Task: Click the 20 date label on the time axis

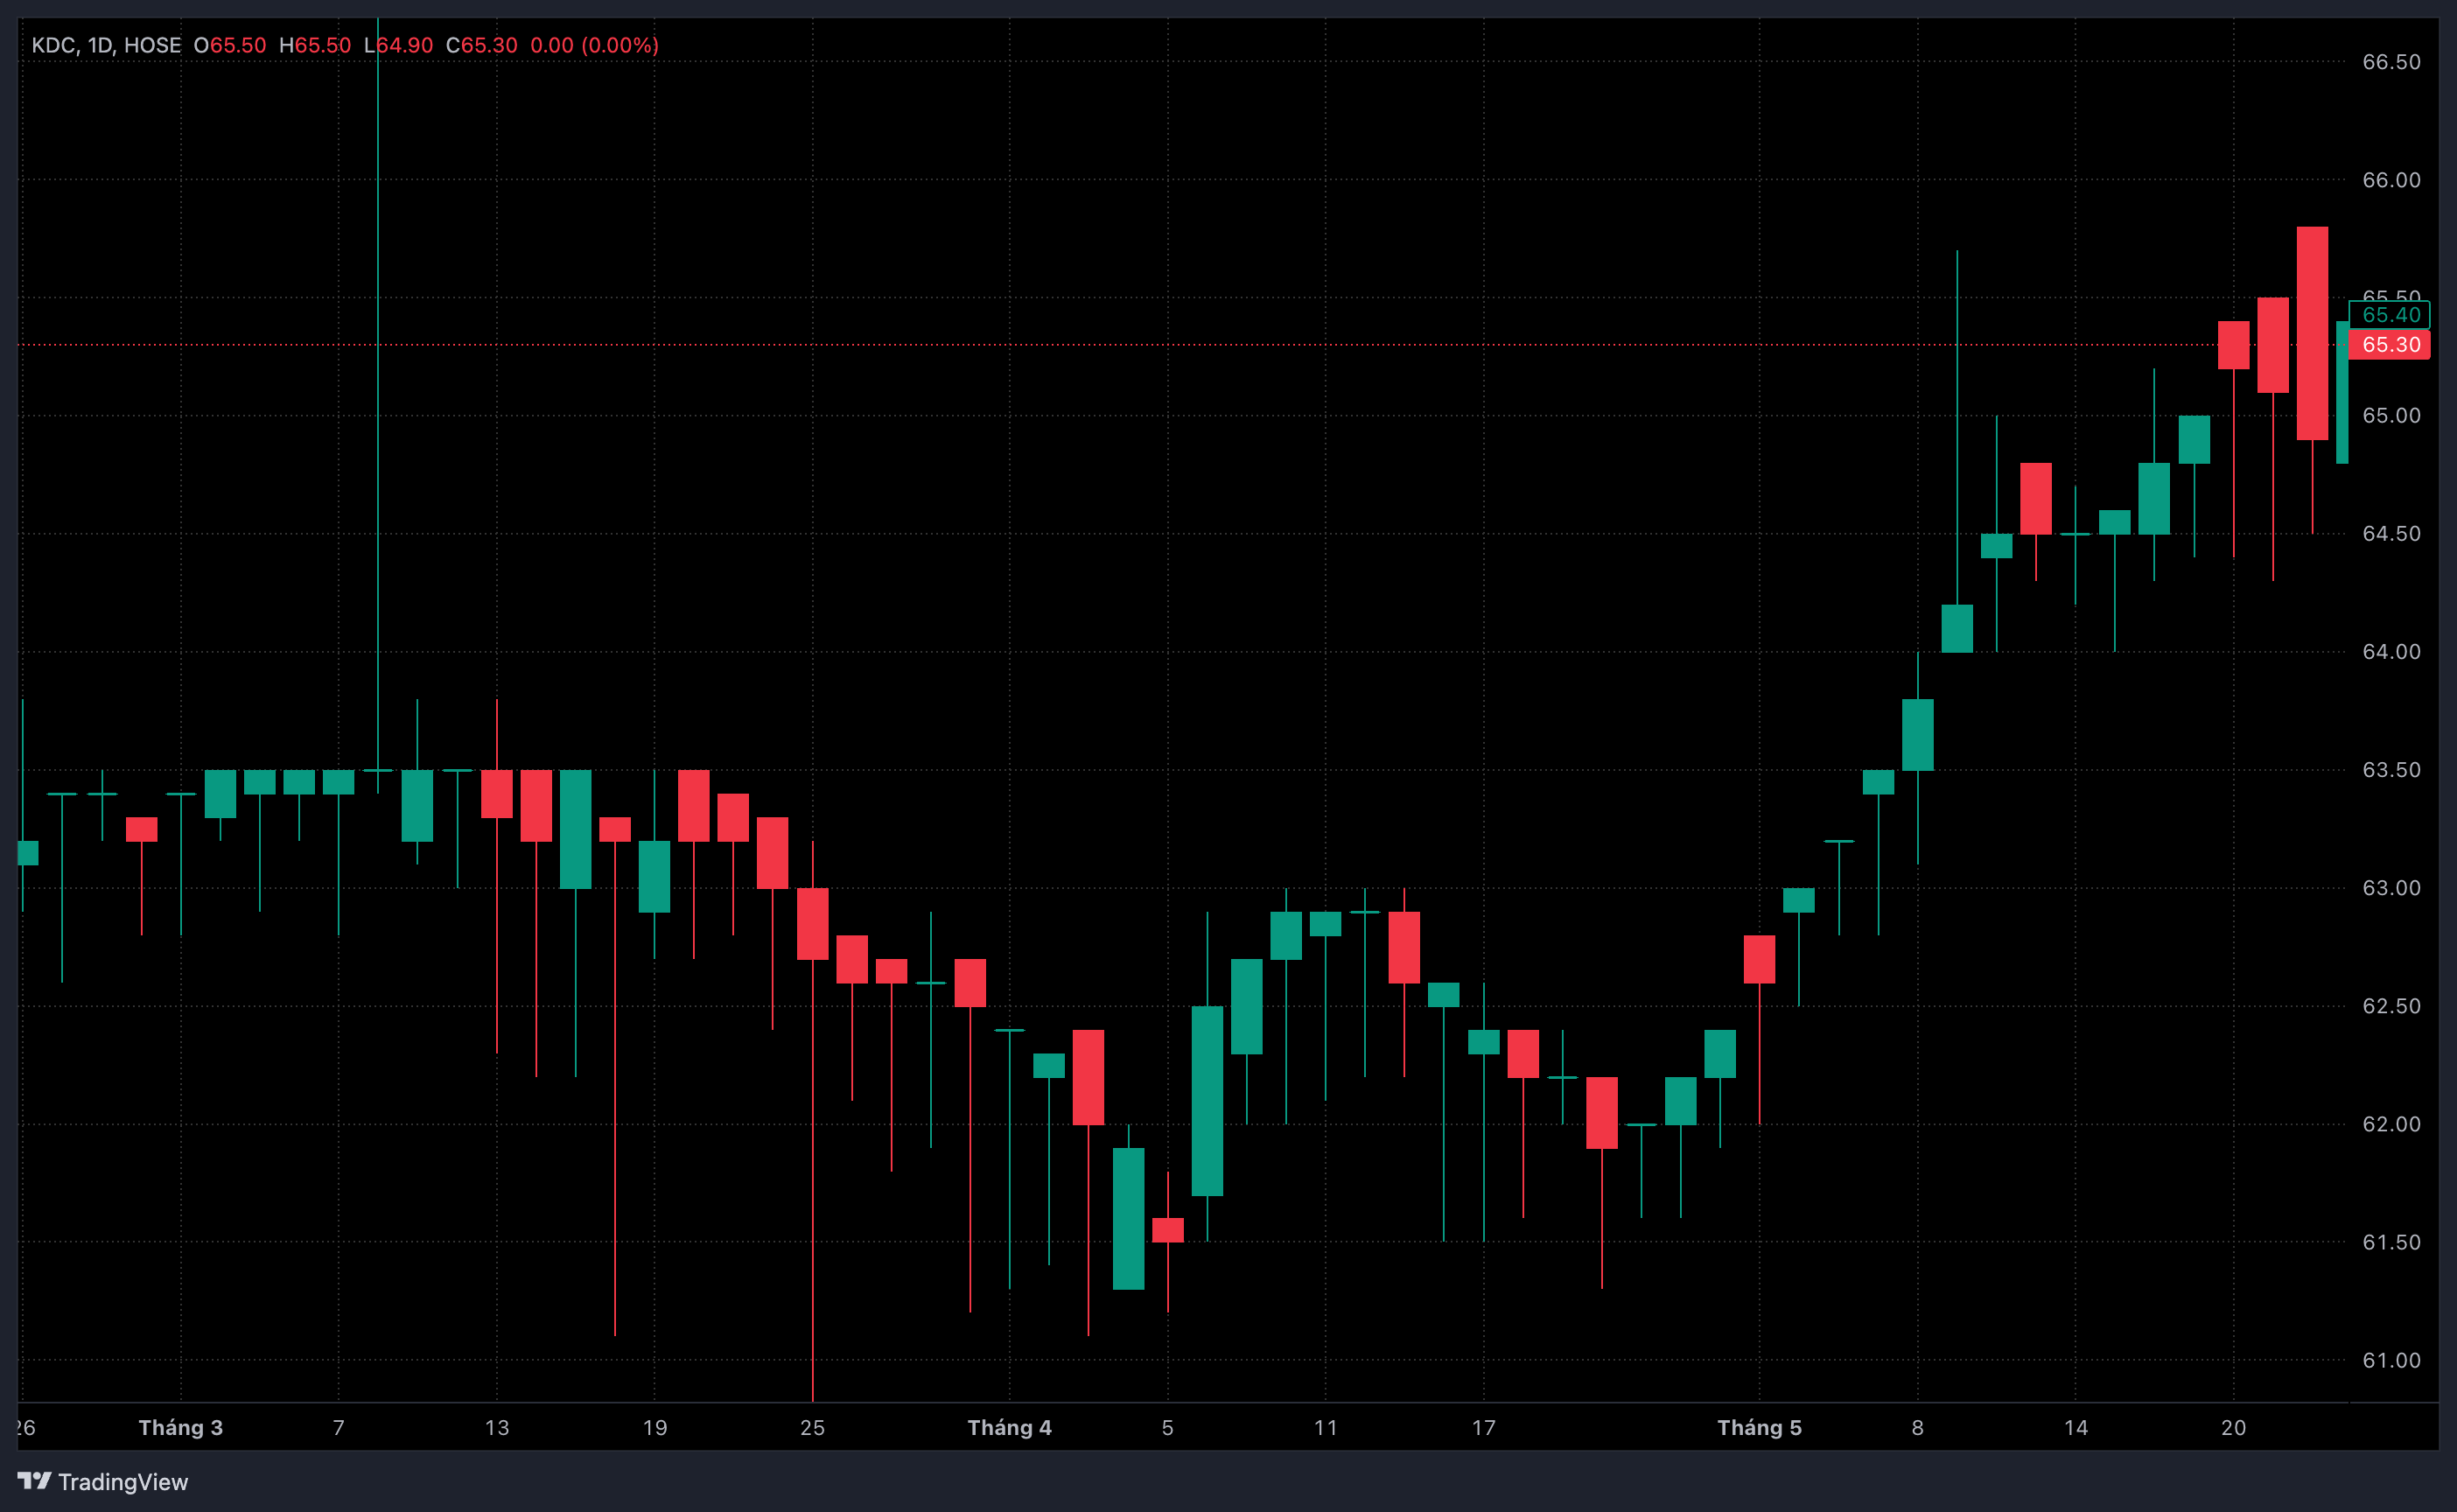Action: 2234,1427
